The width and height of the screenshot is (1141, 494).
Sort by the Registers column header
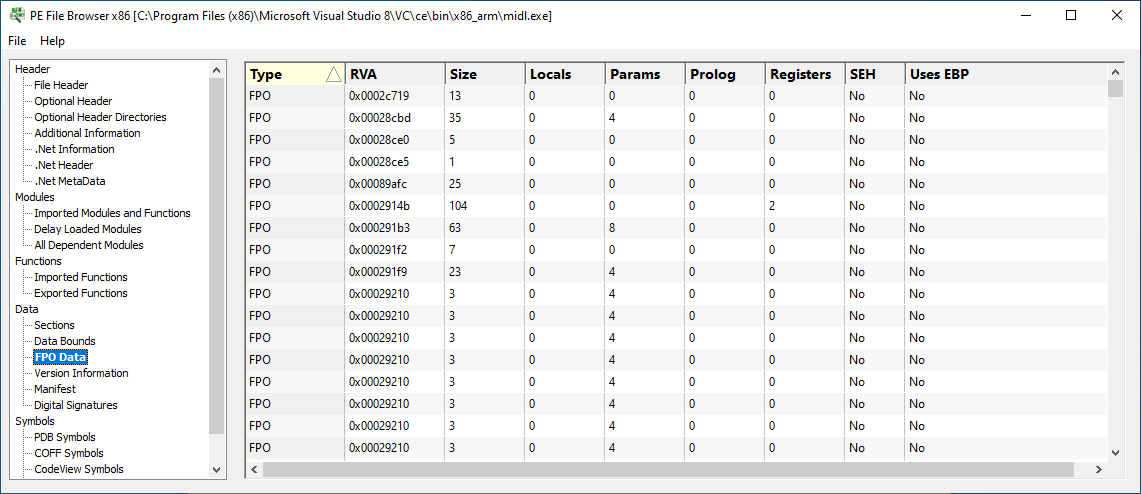coord(806,74)
